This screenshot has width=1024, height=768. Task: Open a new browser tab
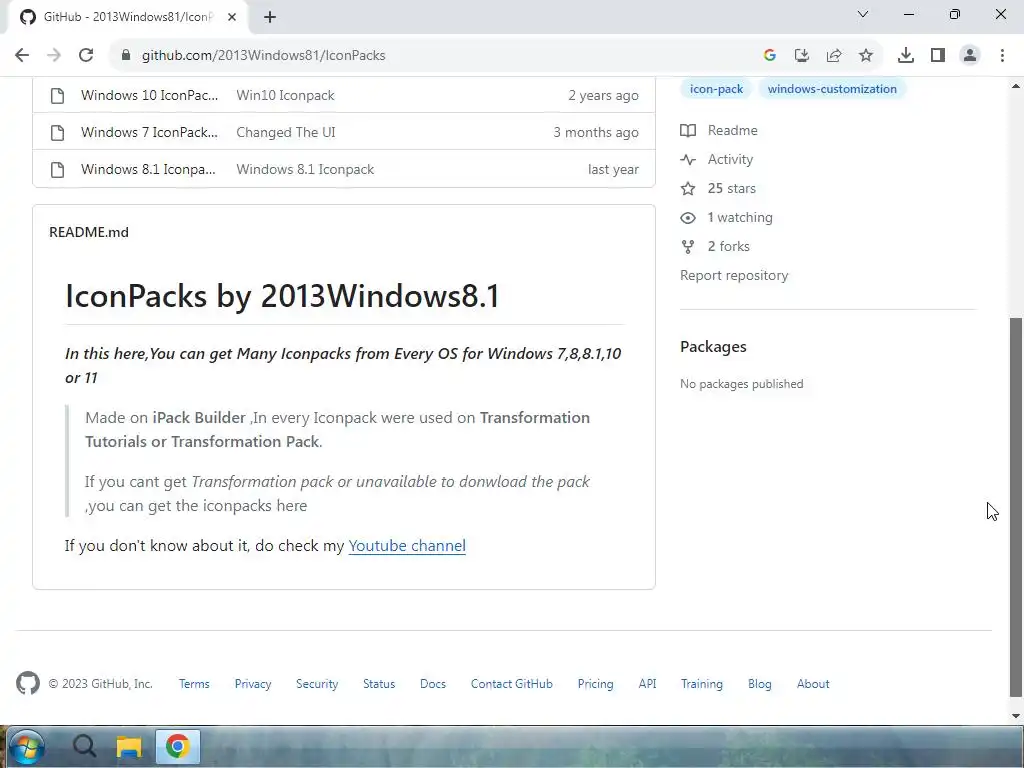[270, 17]
